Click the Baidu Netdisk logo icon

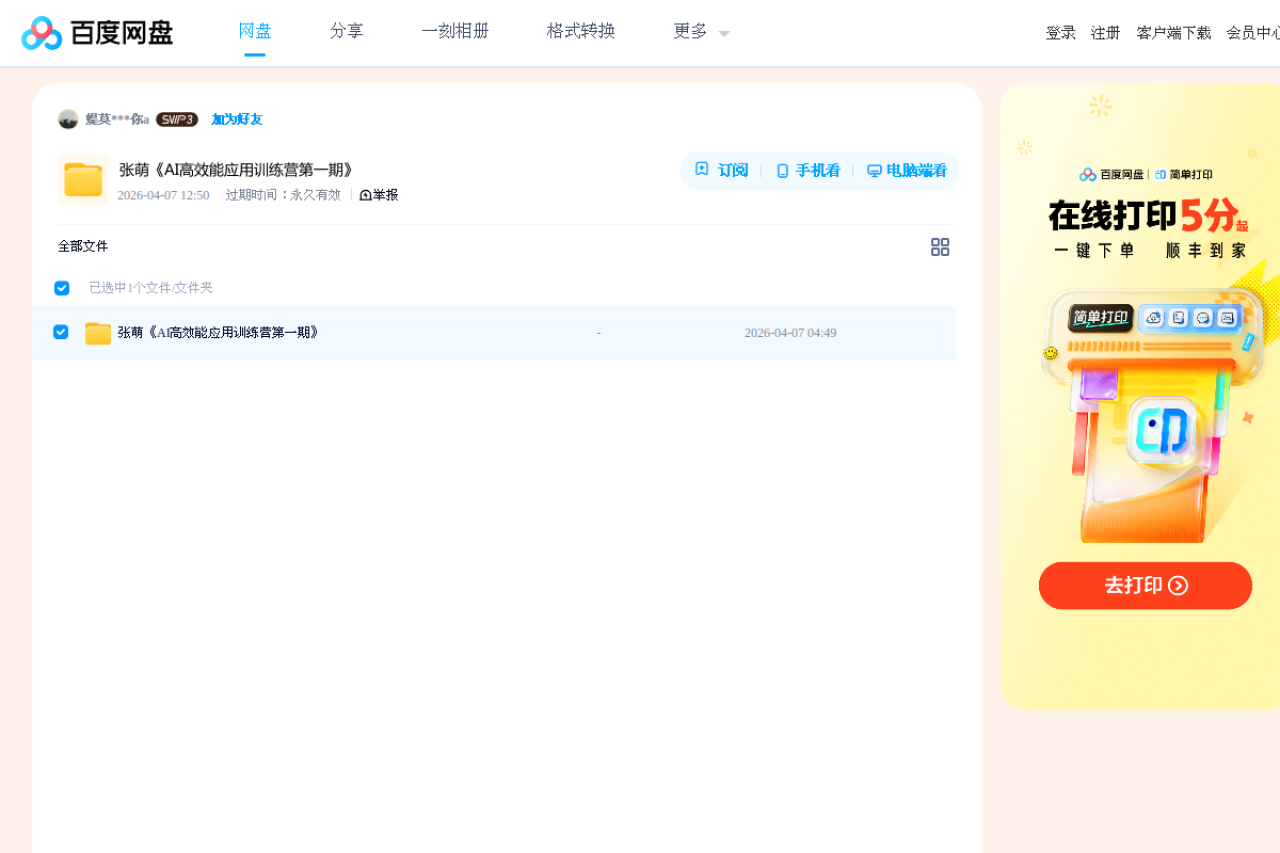[x=38, y=32]
